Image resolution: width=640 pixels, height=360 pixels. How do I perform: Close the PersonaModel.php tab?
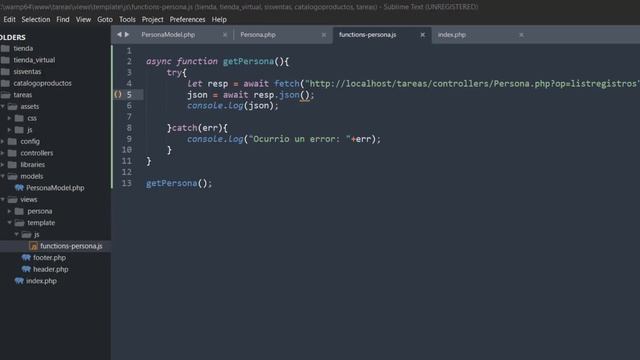click(225, 35)
